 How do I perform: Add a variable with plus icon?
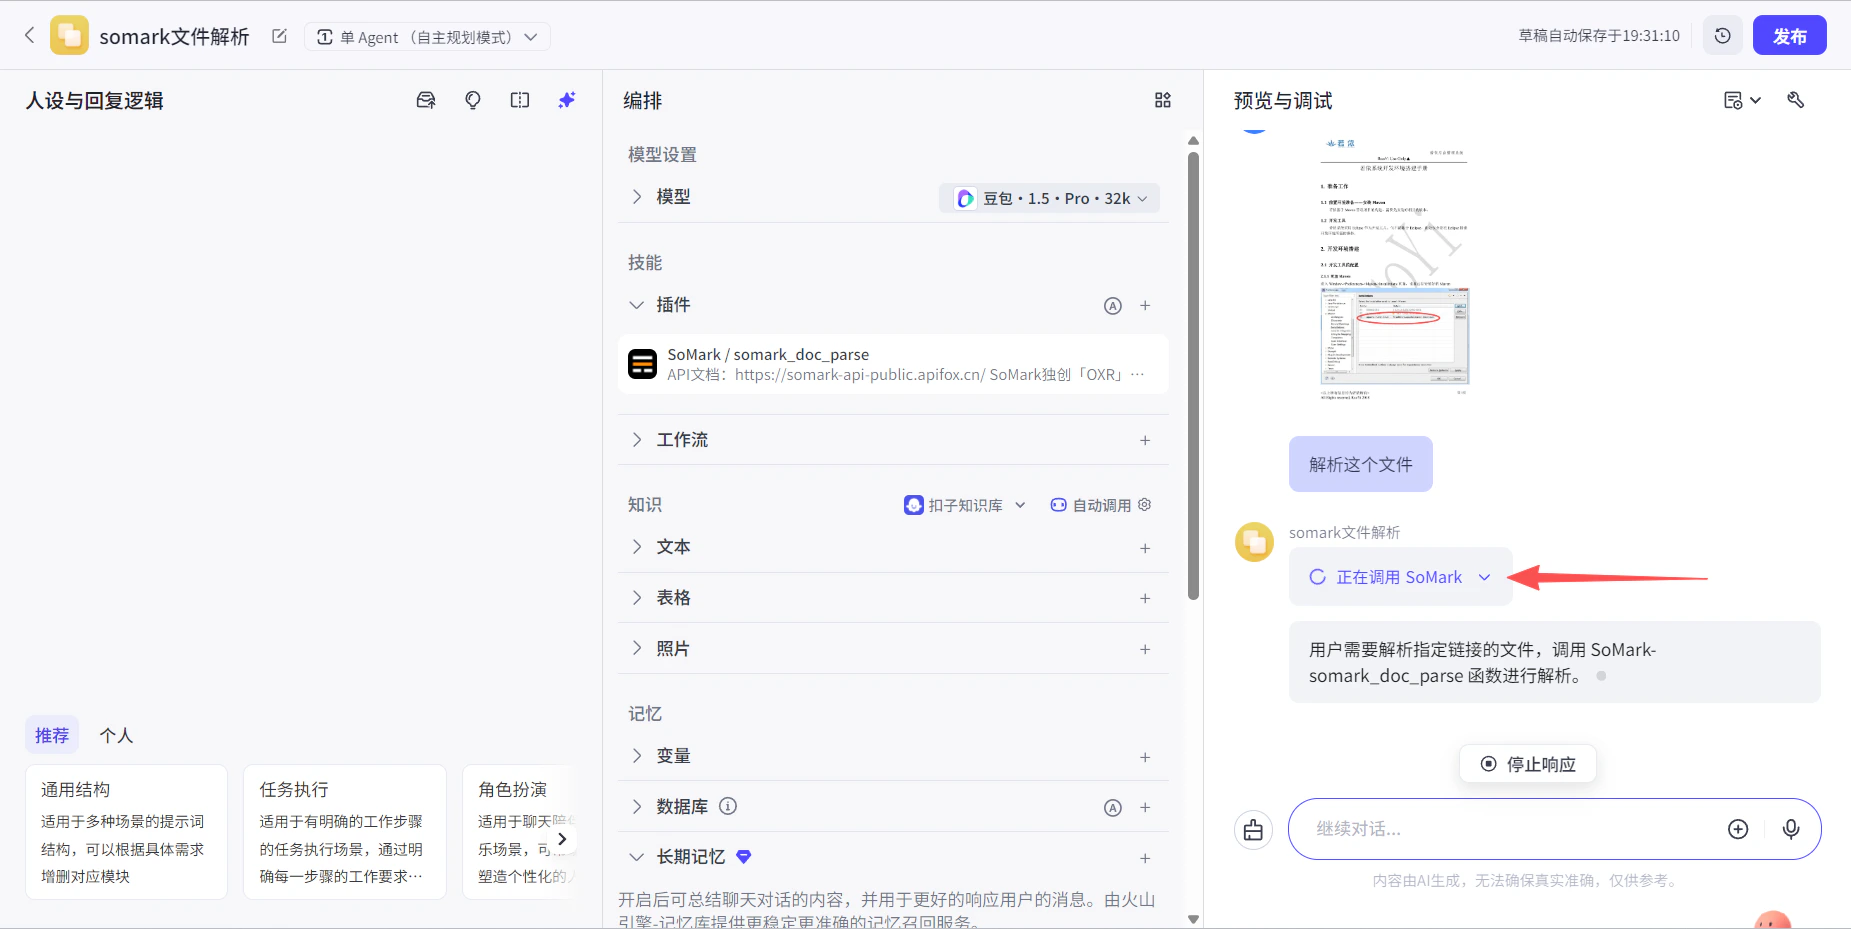(1145, 757)
